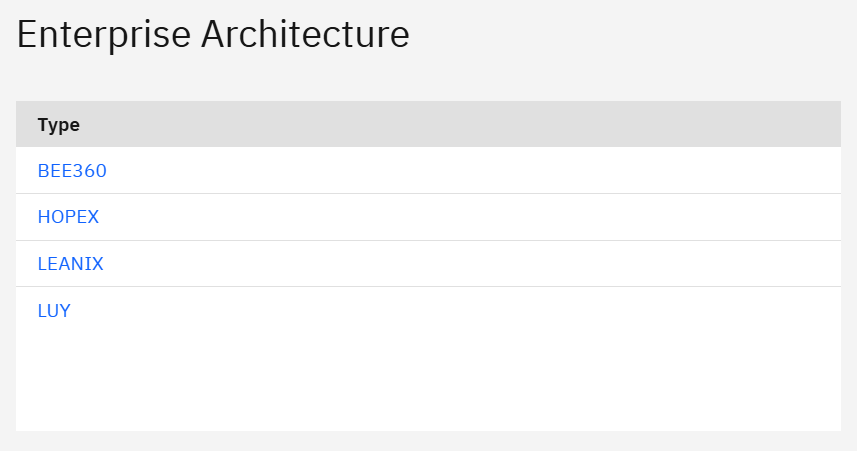The width and height of the screenshot is (857, 451).
Task: Click the first entry in Type list
Action: [72, 171]
